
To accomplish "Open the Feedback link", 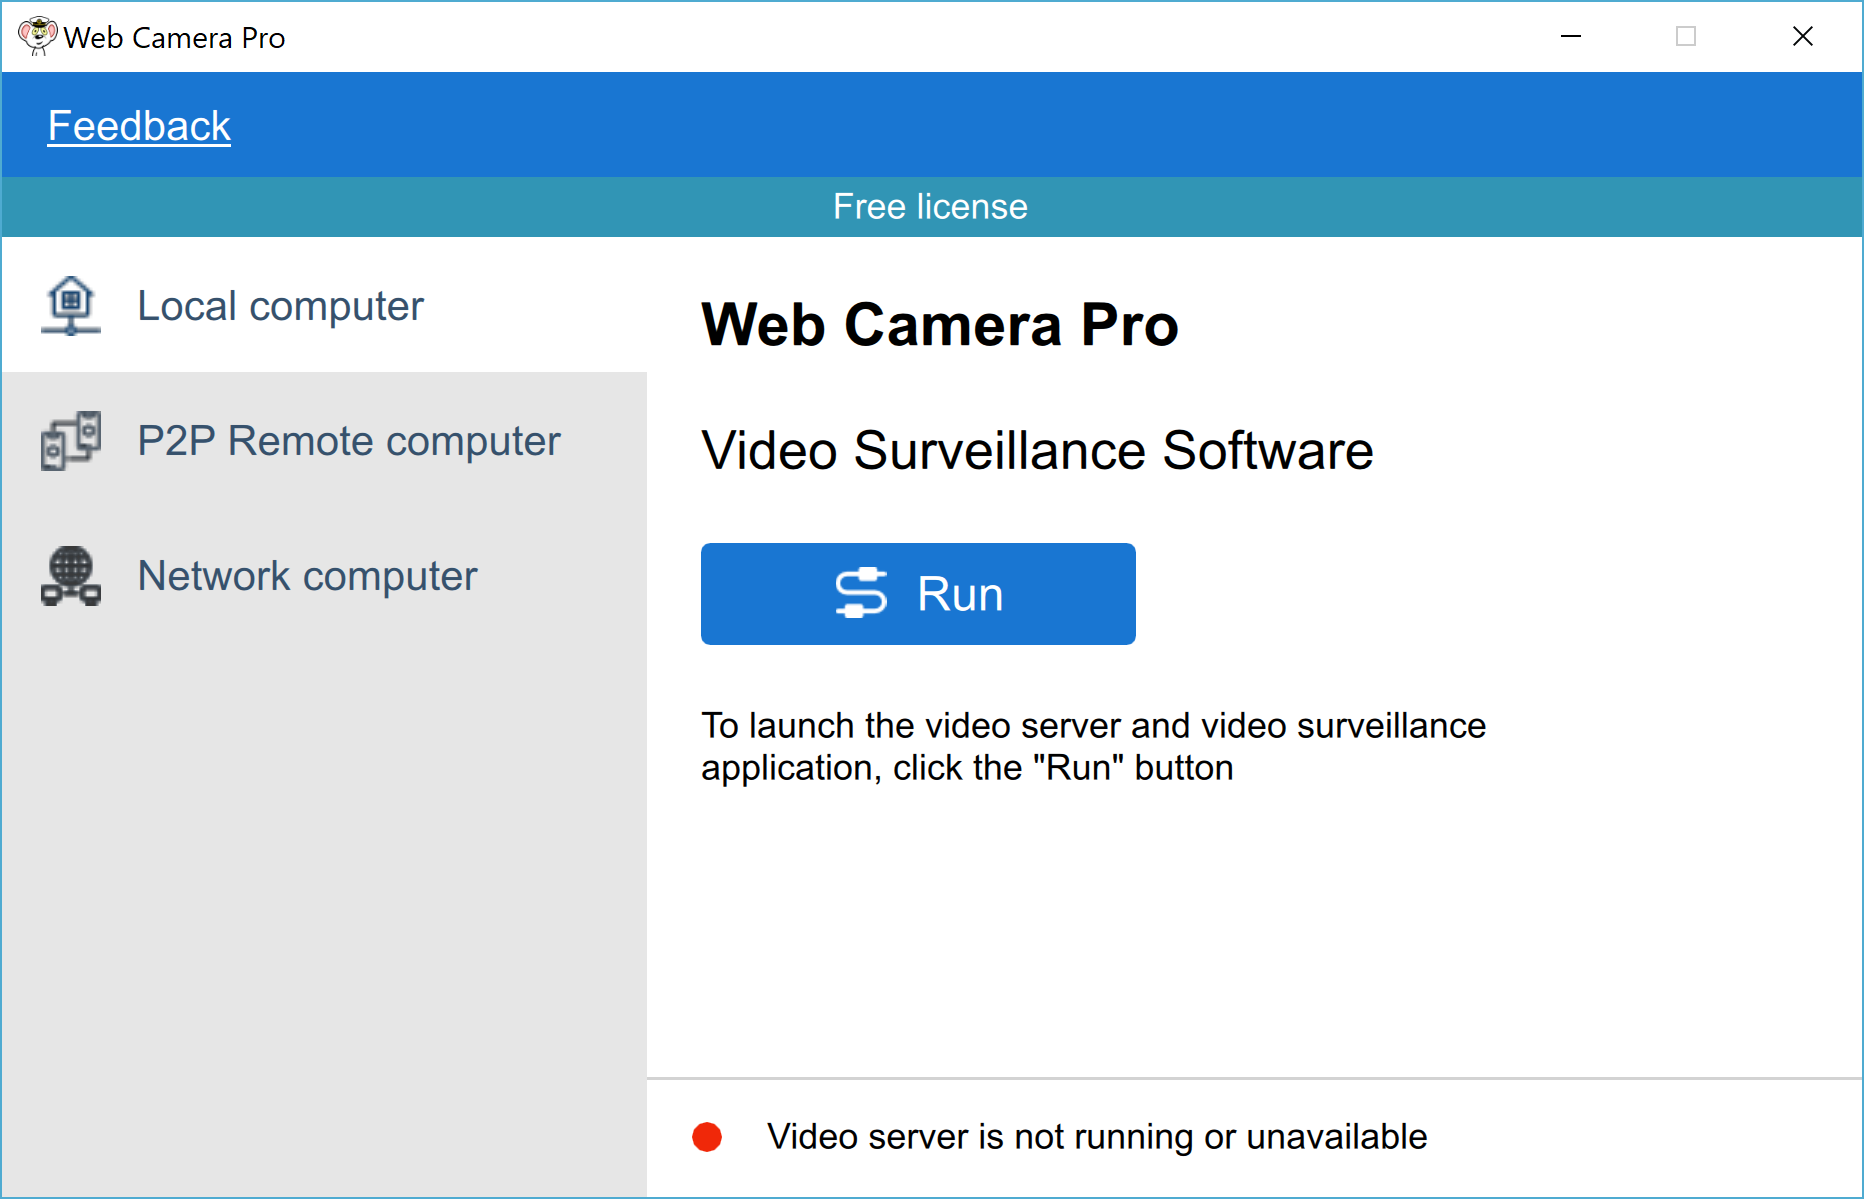I will 139,125.
